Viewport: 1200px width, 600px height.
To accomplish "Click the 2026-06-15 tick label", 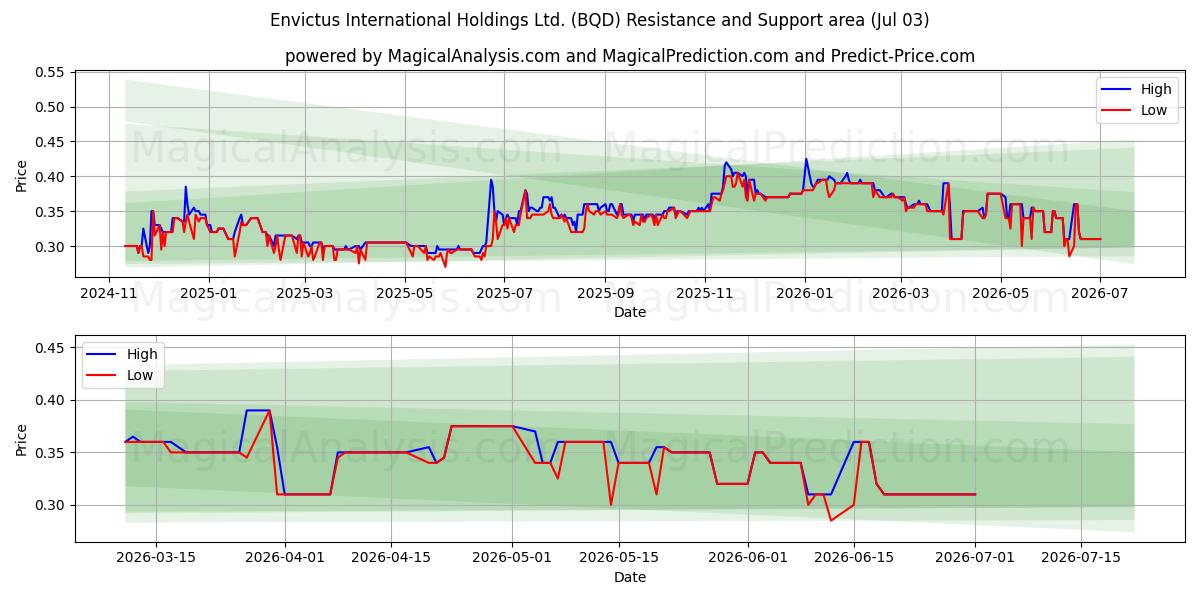I will point(853,558).
